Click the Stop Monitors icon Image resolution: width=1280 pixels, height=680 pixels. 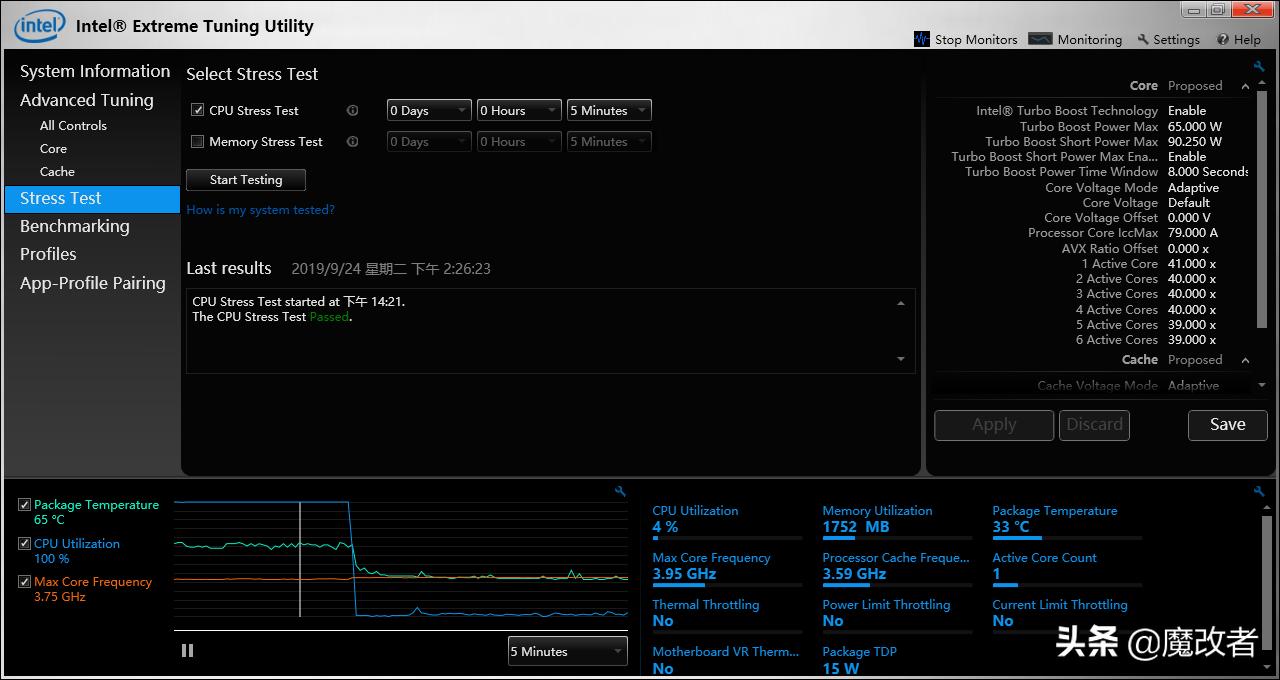(922, 39)
